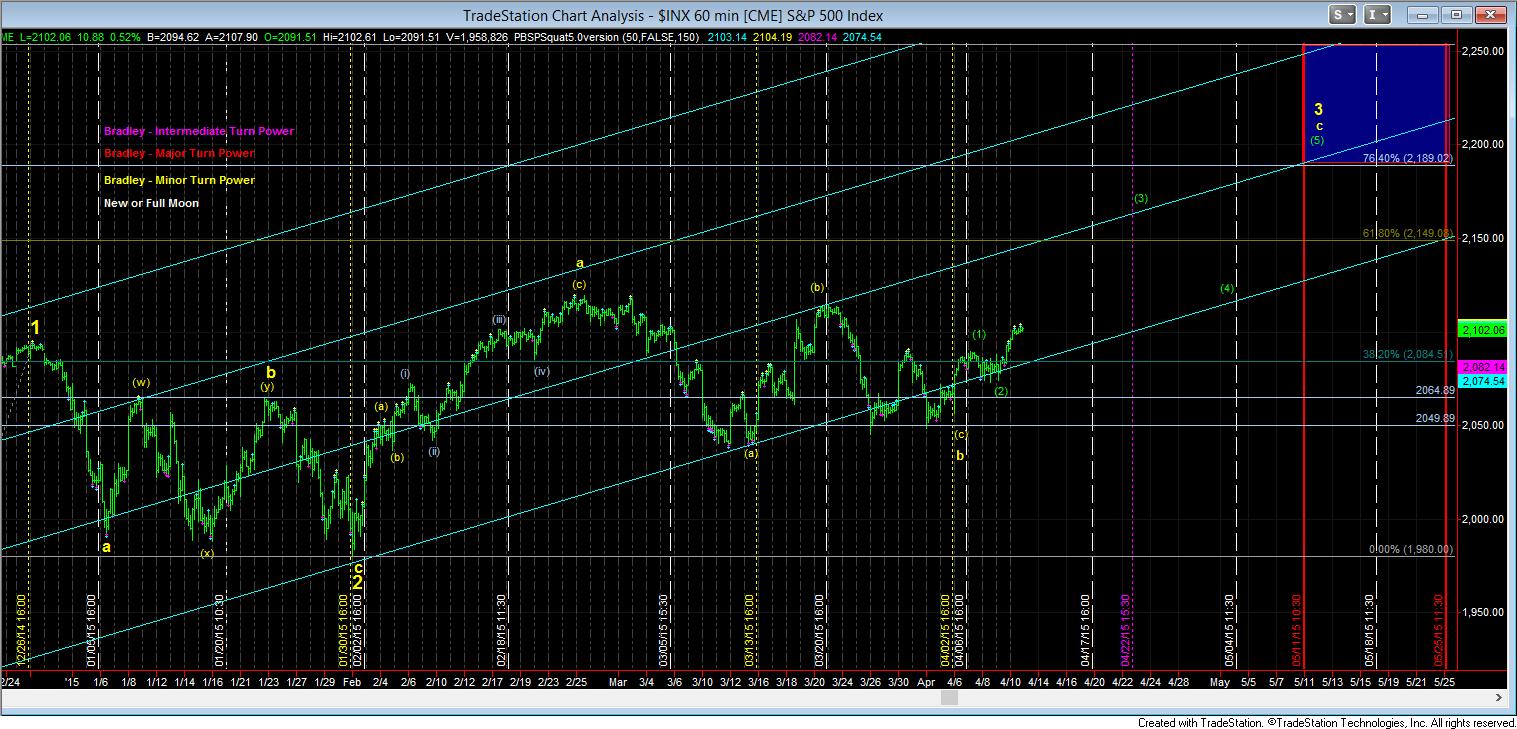Select the 2064.89 horizontal level label

coord(1434,390)
